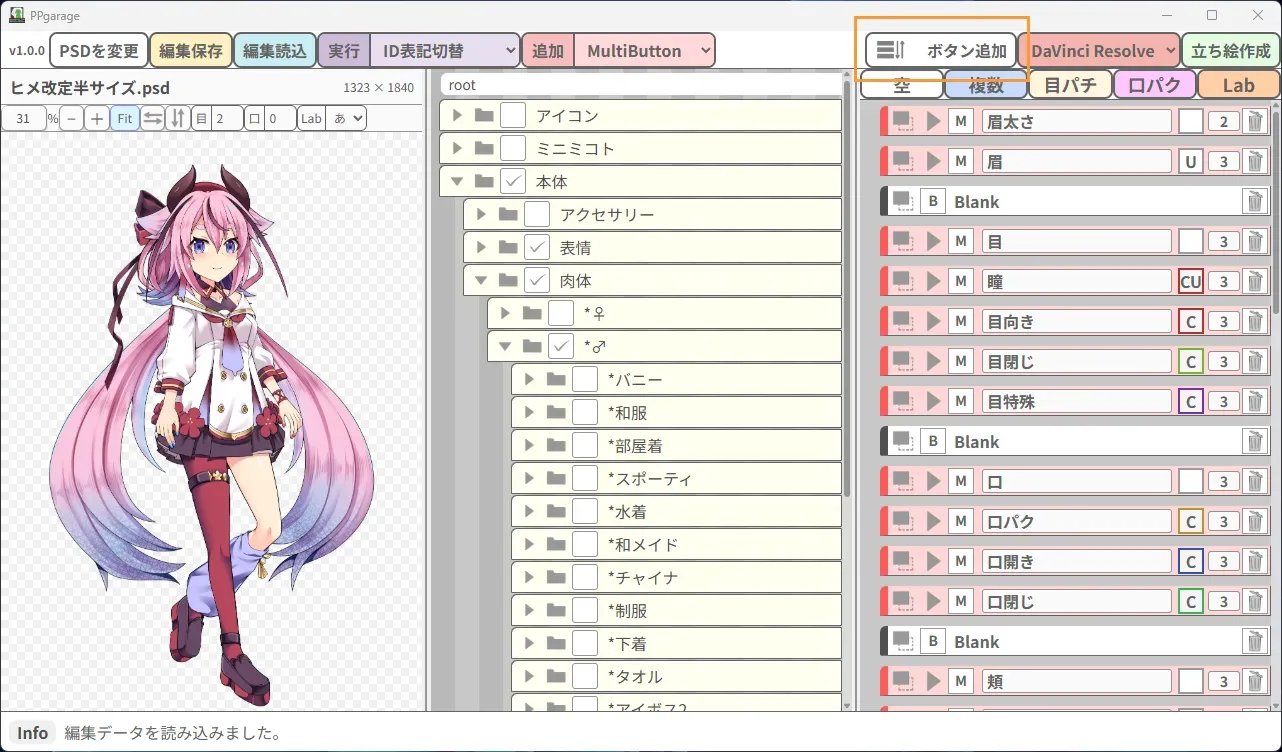
Task: Click the zoom percent field showing 31
Action: [24, 118]
